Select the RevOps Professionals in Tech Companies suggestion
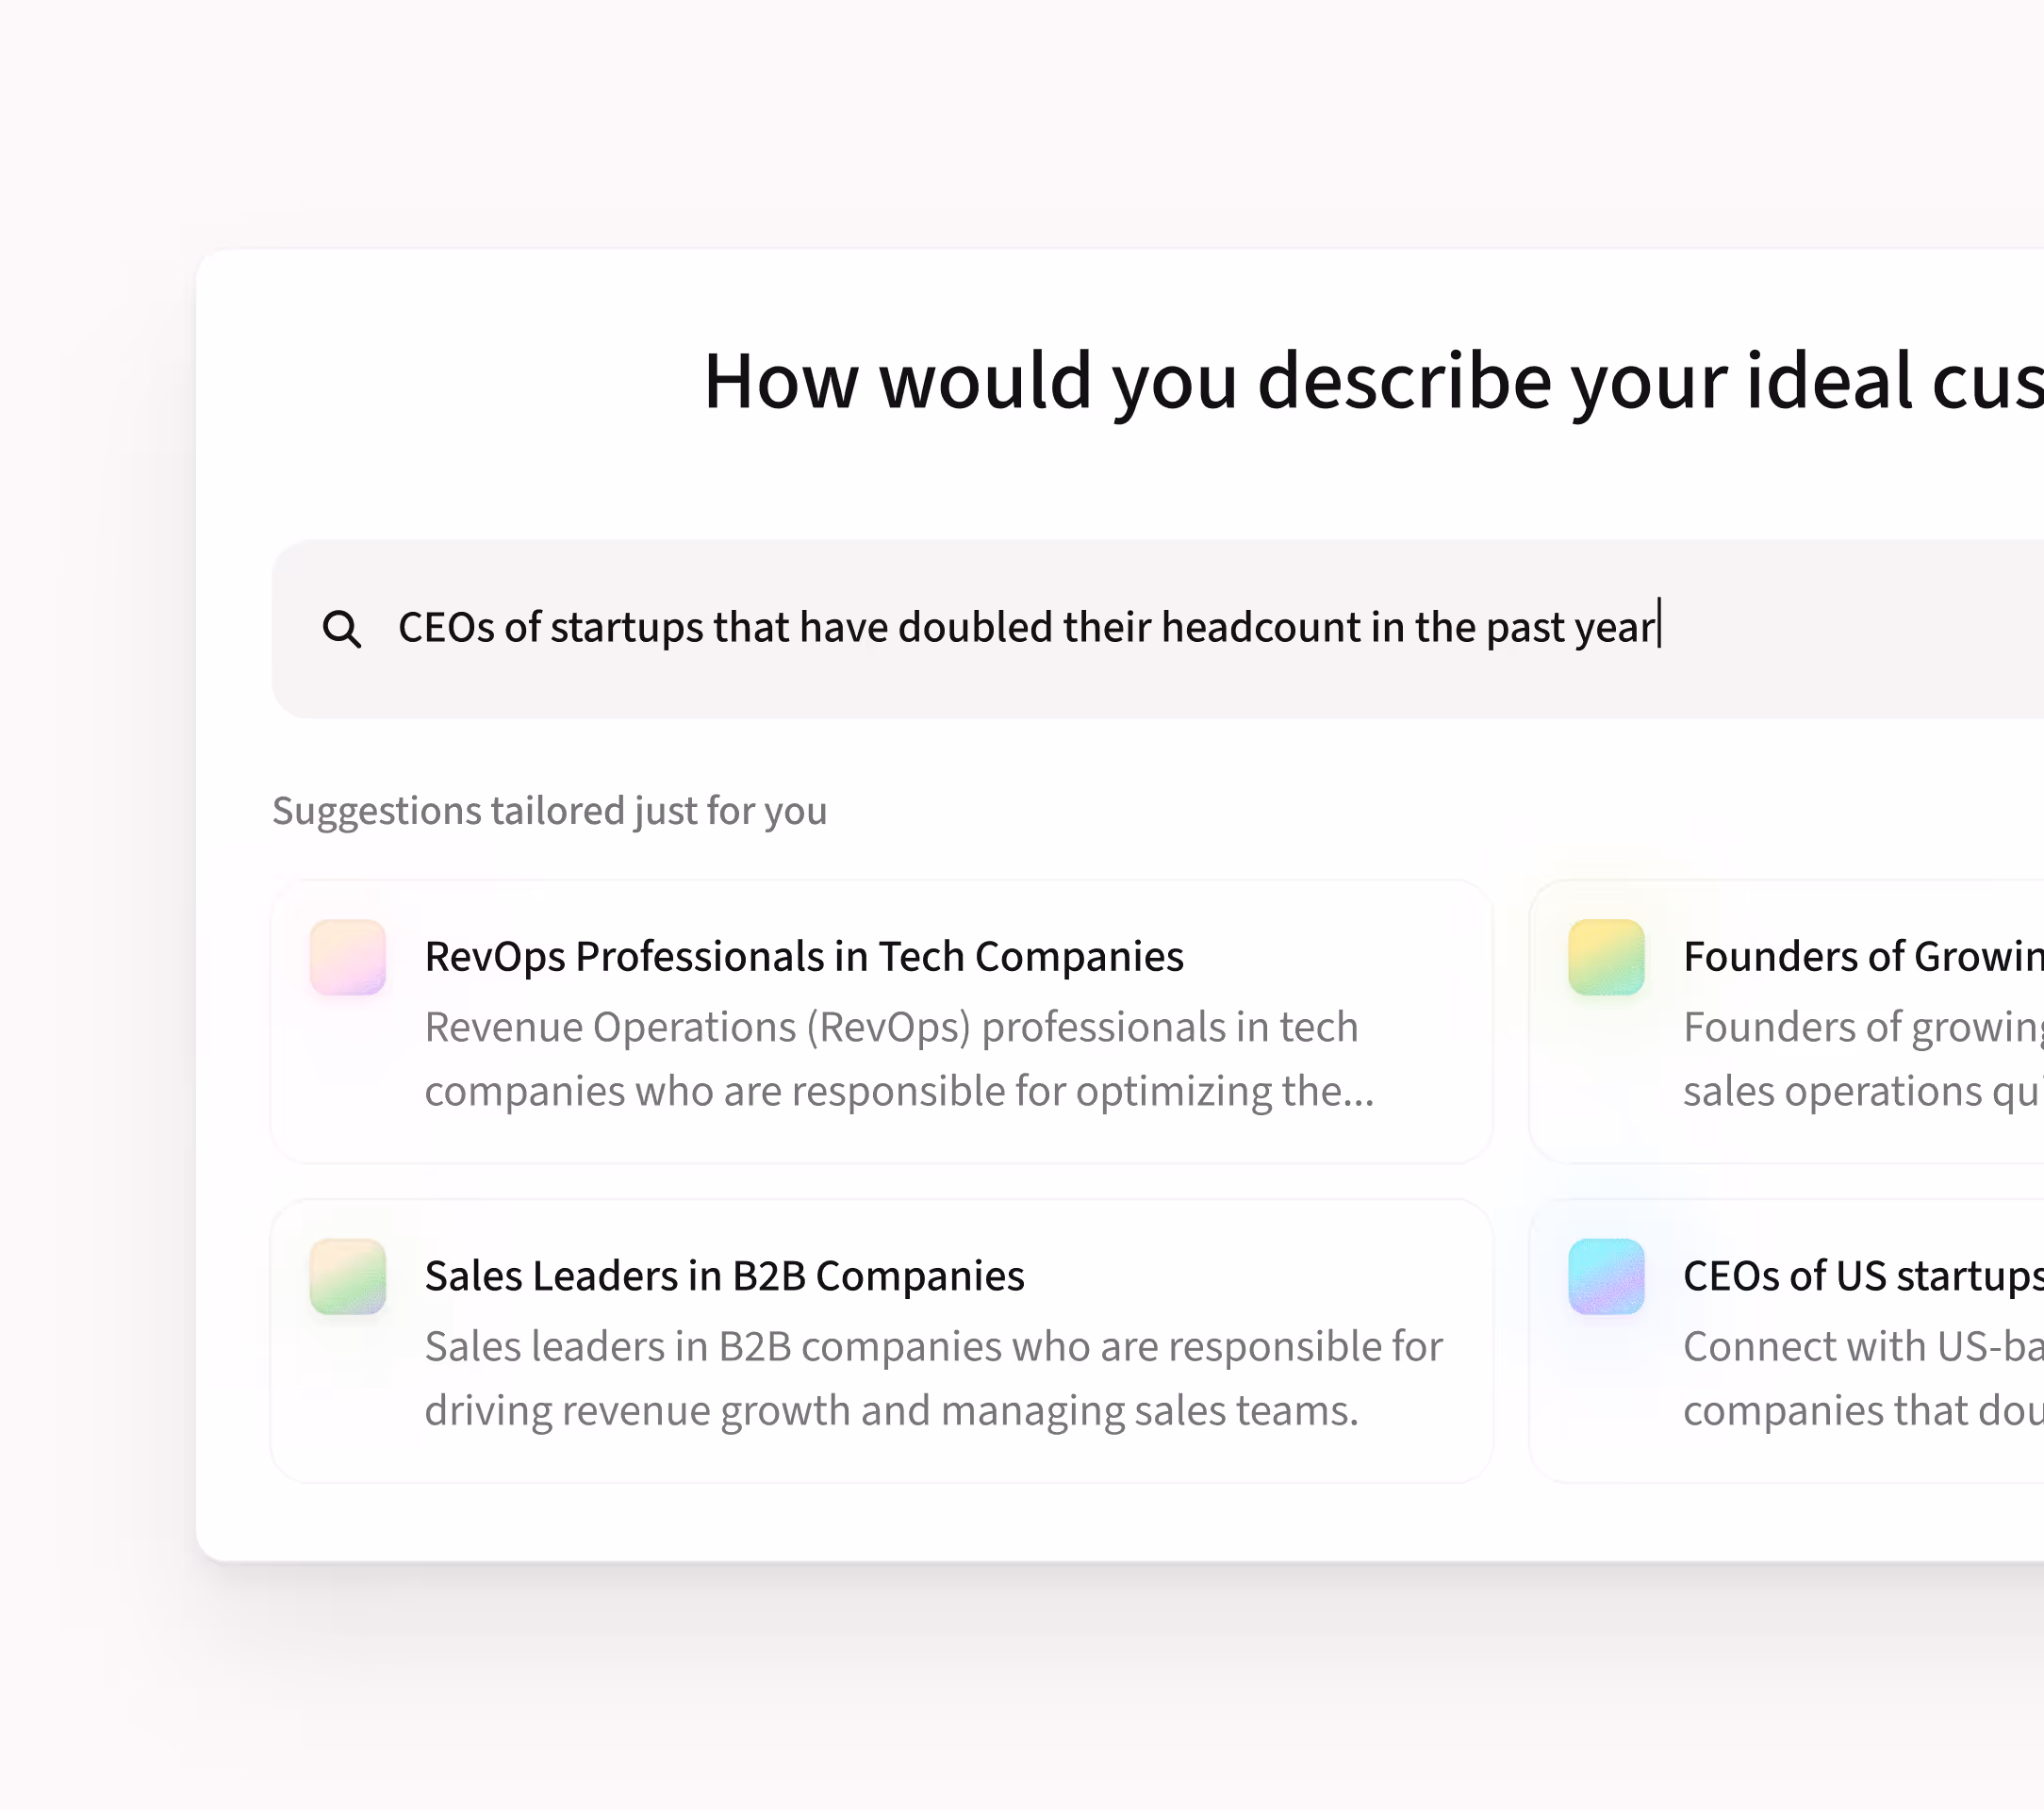This screenshot has width=2044, height=1810. click(880, 1020)
